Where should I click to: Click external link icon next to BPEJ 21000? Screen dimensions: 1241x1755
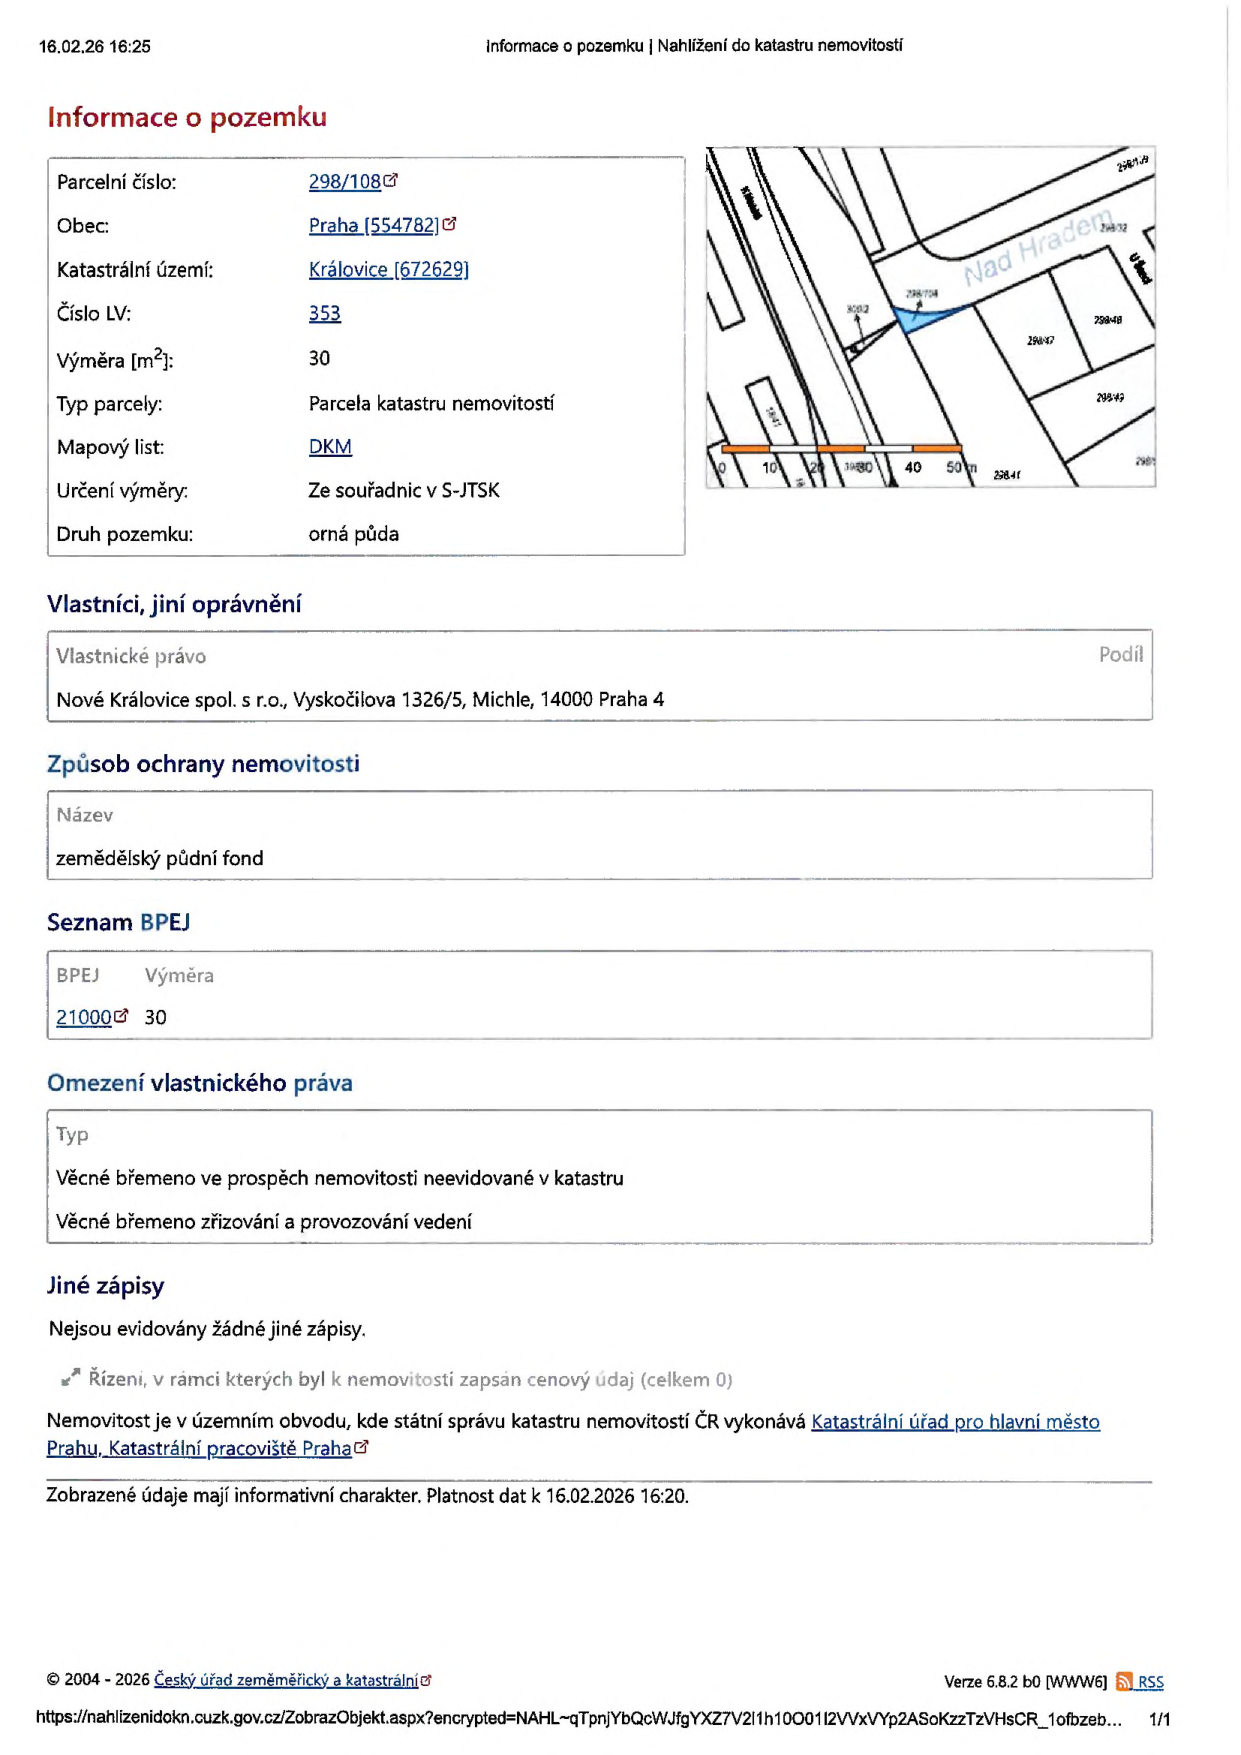121,1016
